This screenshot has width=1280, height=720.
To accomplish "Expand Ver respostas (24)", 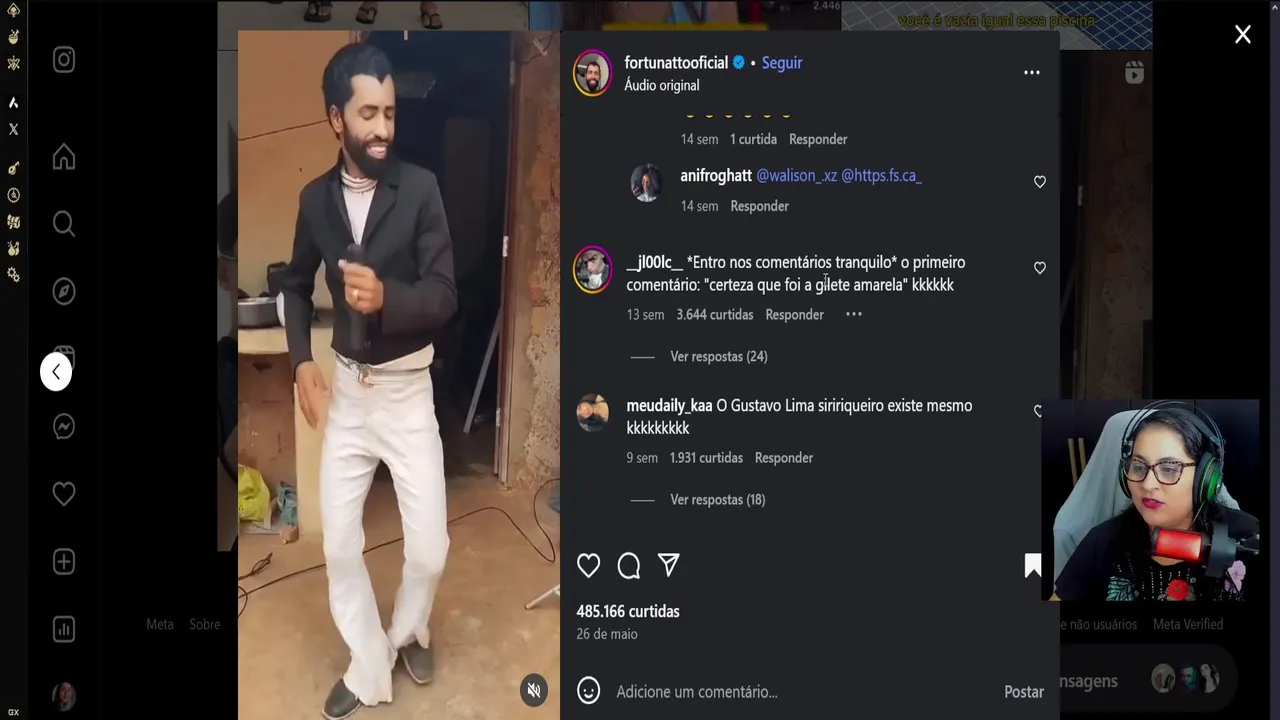I will pyautogui.click(x=719, y=357).
